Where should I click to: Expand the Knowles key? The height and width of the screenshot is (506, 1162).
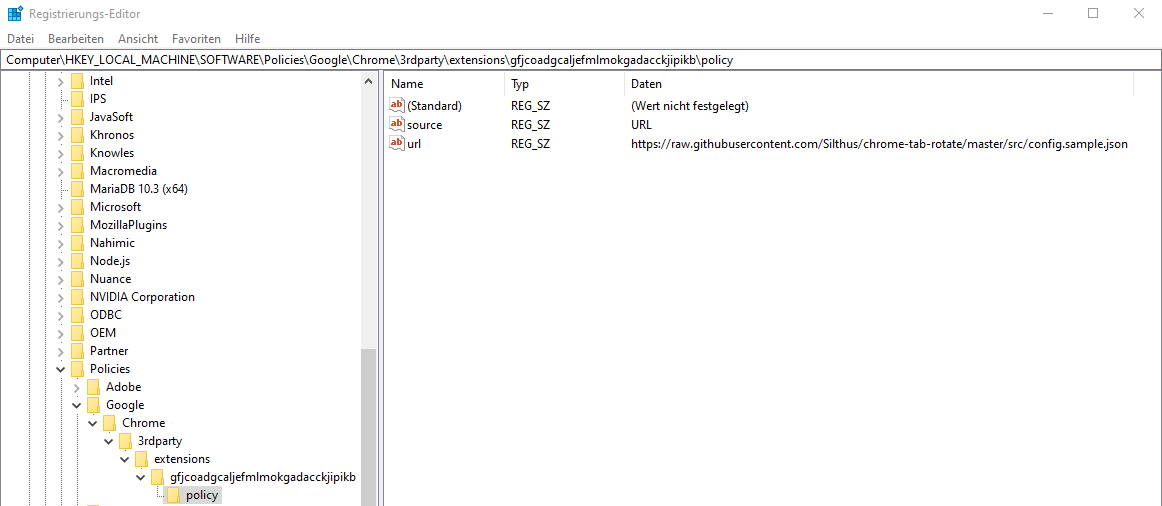(x=61, y=153)
